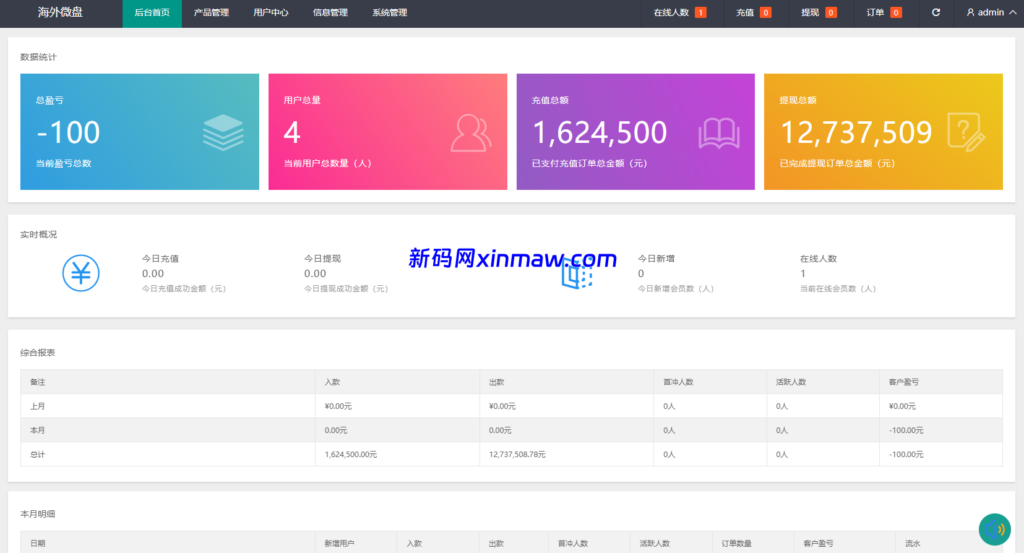Viewport: 1024px width, 553px height.
Task: Click the 今日充值 label
Action: tap(160, 259)
